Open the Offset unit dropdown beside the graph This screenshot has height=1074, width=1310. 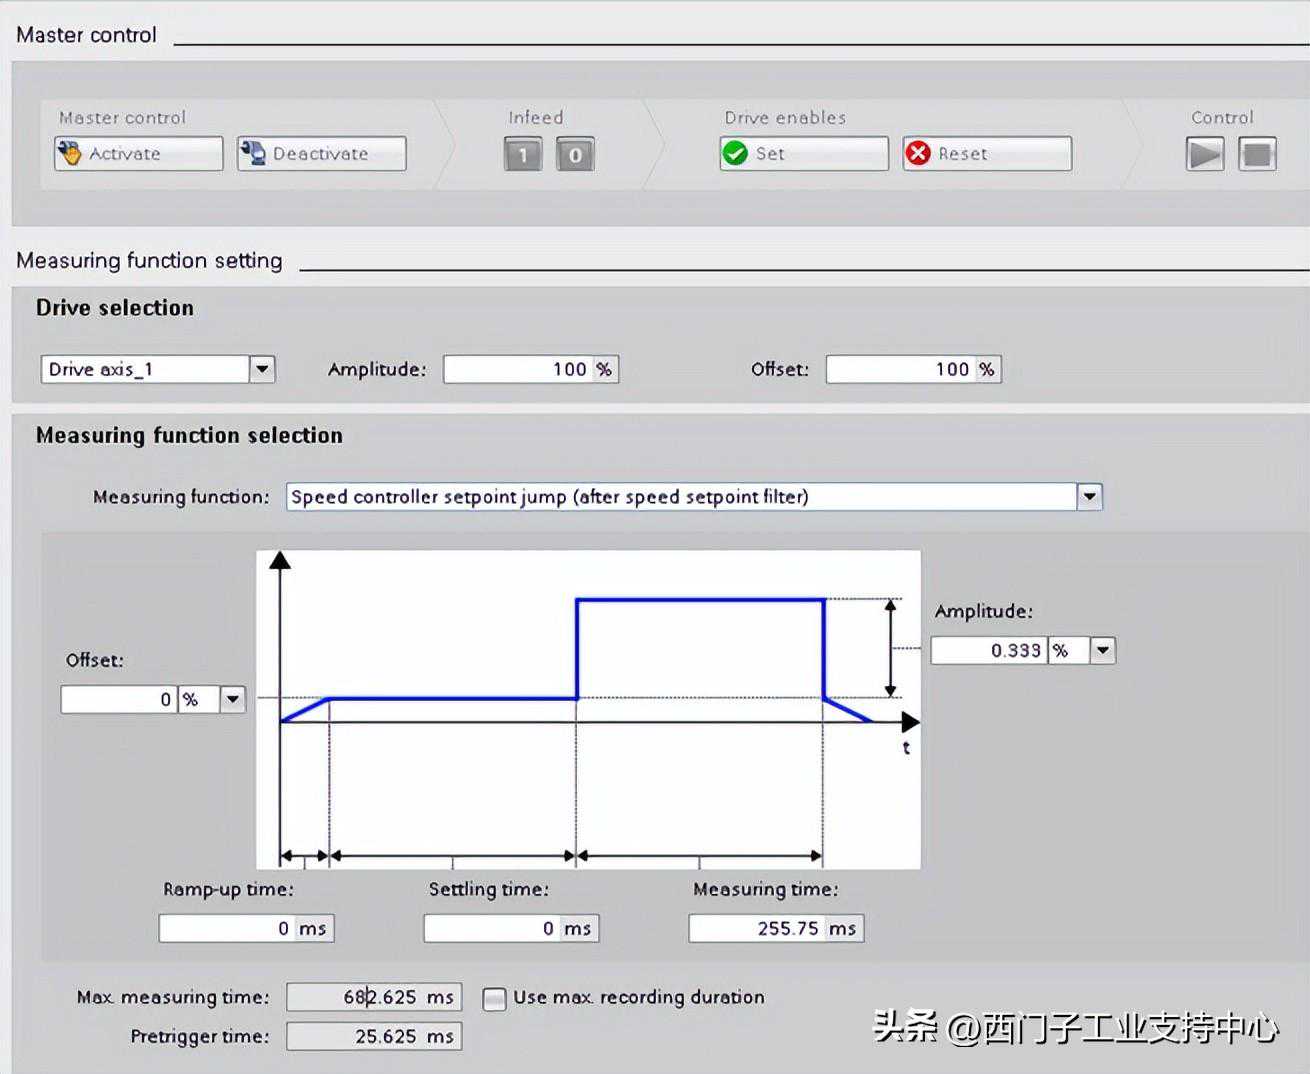232,699
